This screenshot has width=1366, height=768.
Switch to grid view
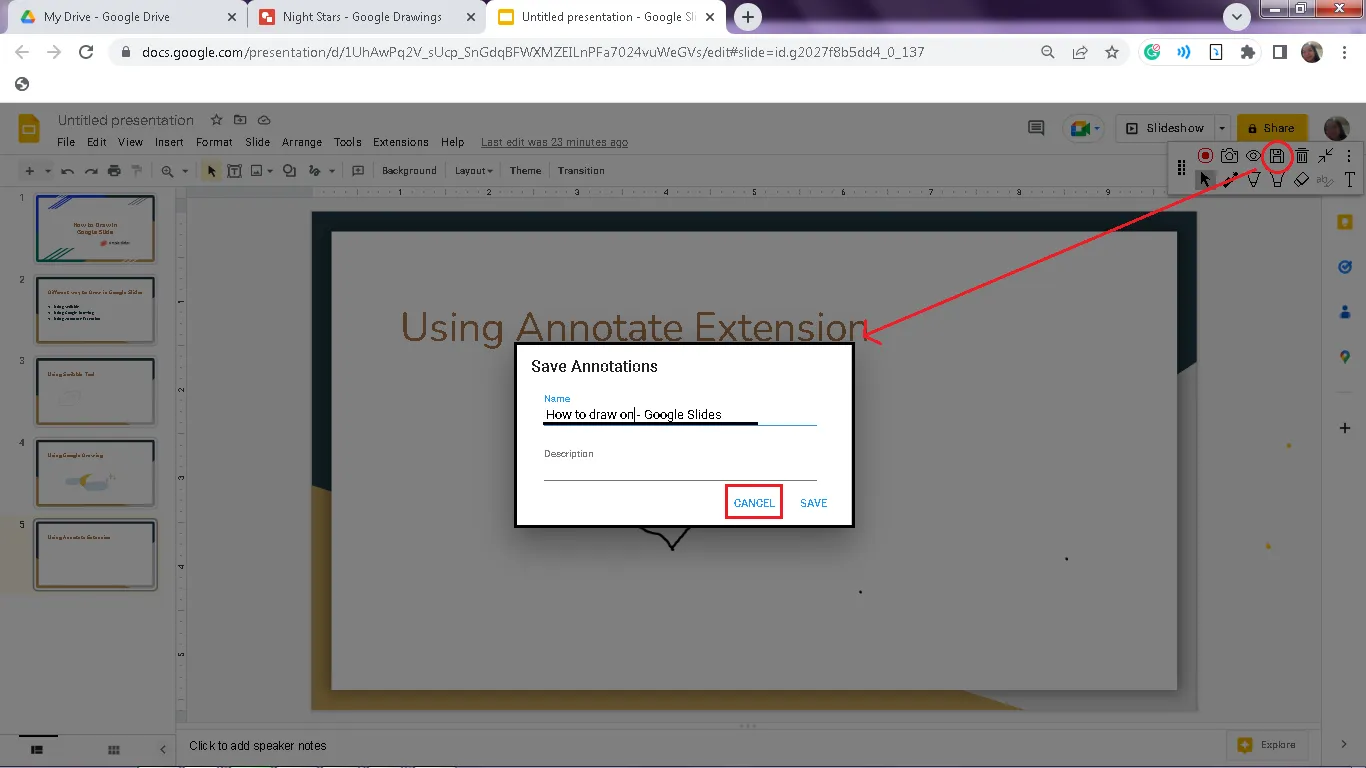tap(114, 749)
